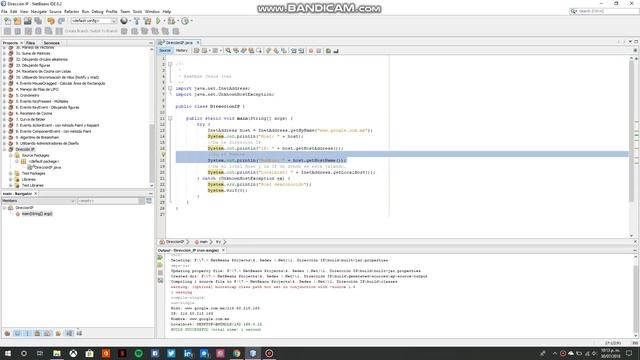The width and height of the screenshot is (640, 360).
Task: Toggle the fourth Navigator filter button
Action: [x=38, y=333]
